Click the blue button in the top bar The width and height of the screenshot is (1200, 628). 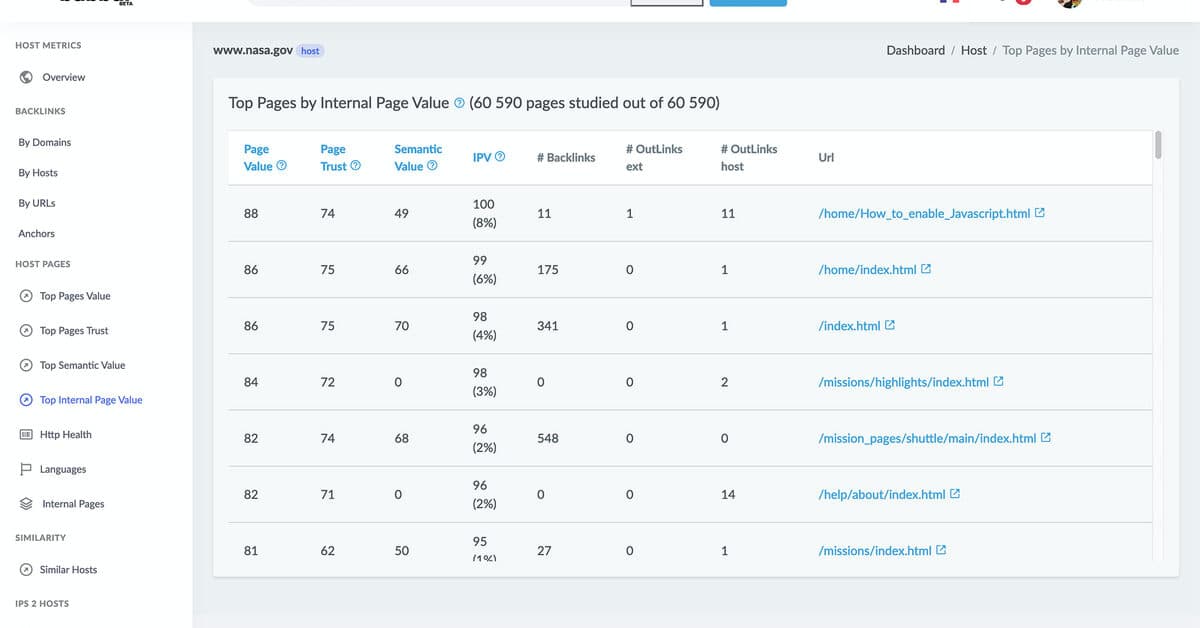point(748,3)
